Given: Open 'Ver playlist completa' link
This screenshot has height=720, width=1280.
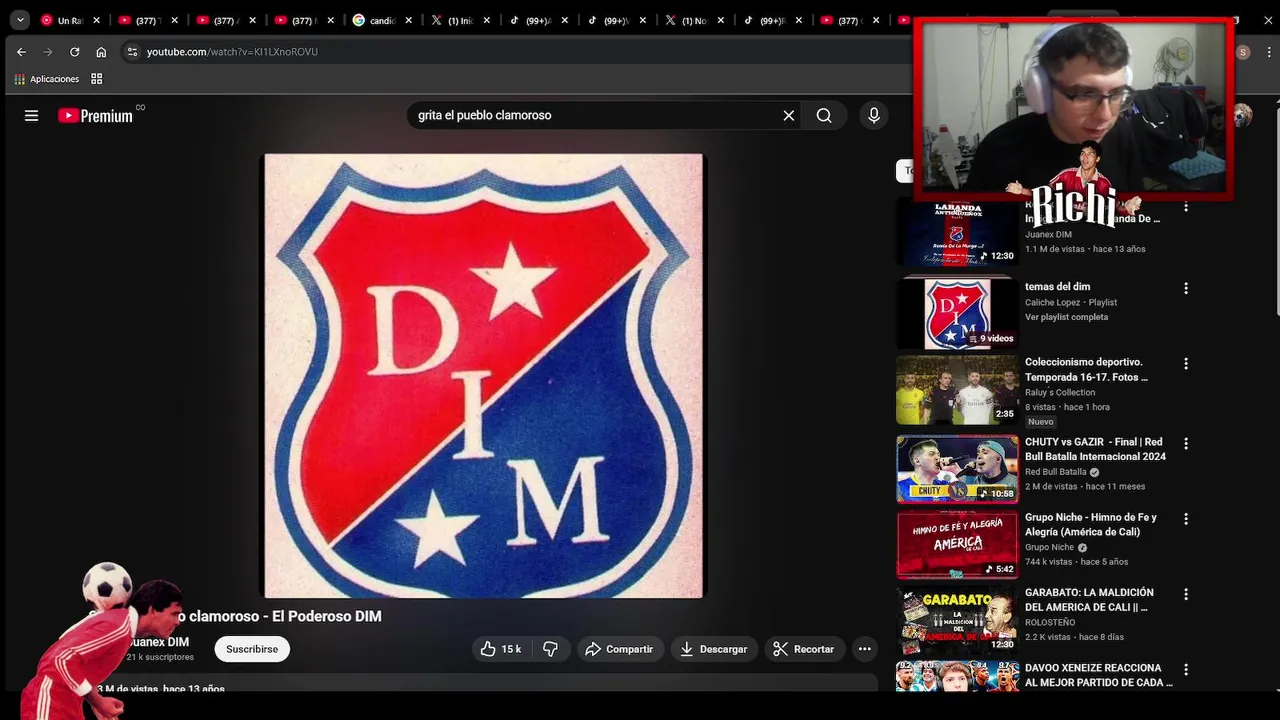Looking at the screenshot, I should click(1066, 317).
